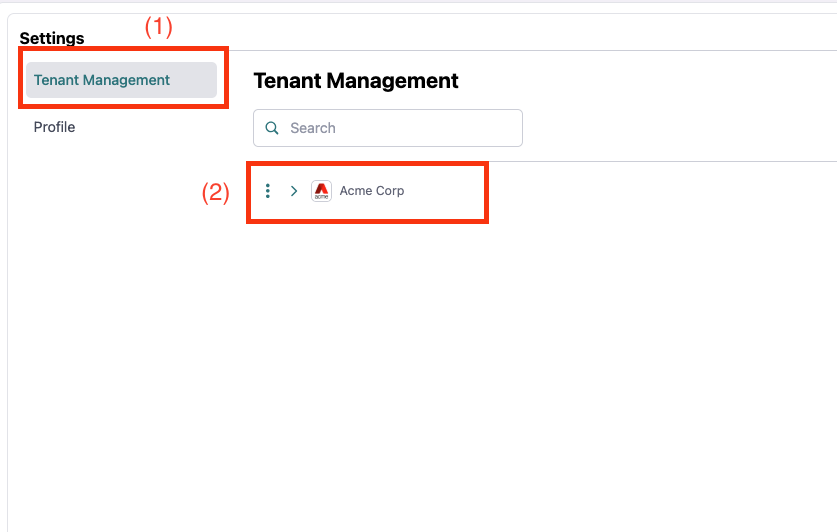
Task: Switch to the Profile settings section
Action: pyautogui.click(x=55, y=127)
